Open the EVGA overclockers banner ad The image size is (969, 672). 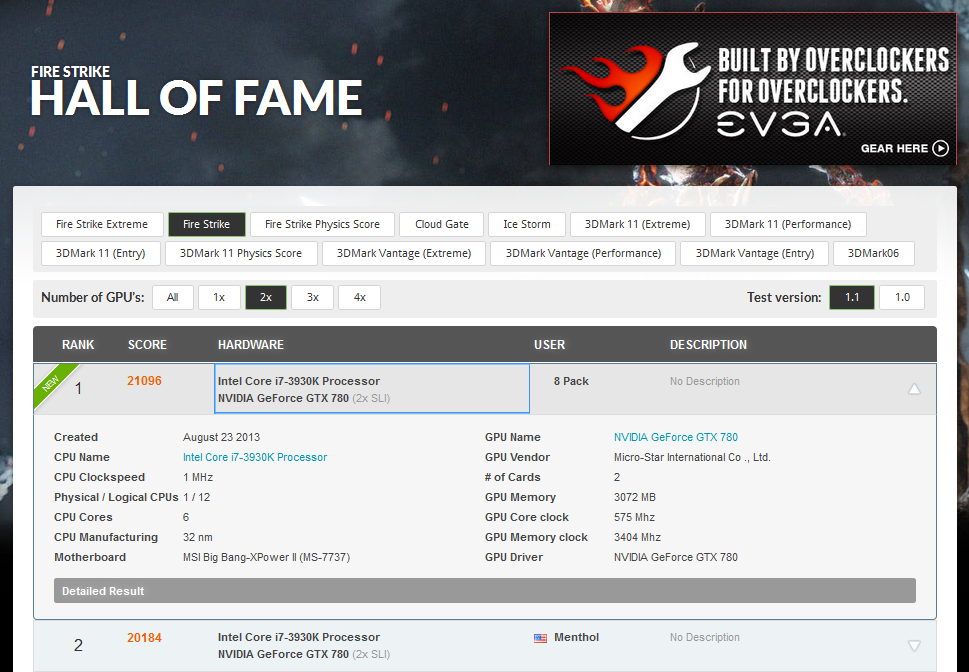coord(753,88)
